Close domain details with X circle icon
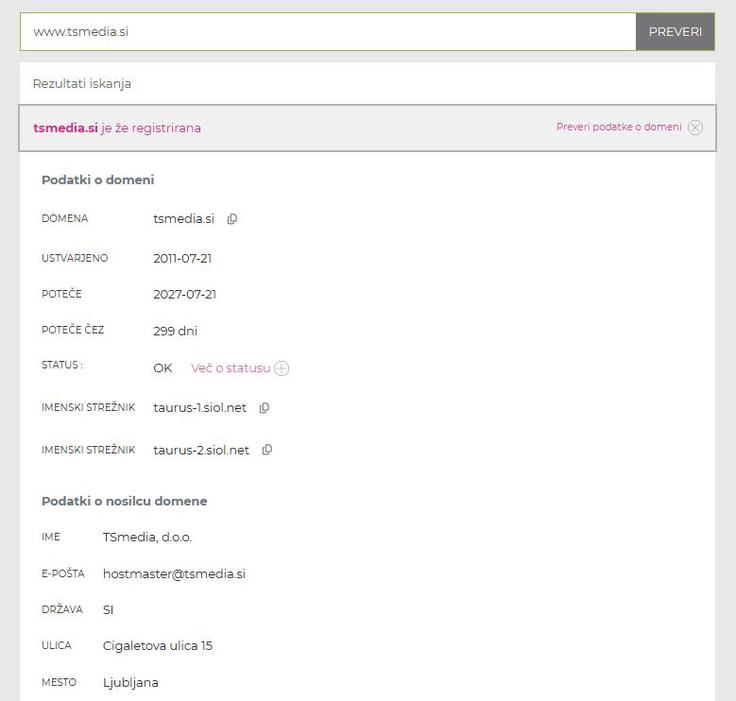The height and width of the screenshot is (701, 736). point(695,127)
